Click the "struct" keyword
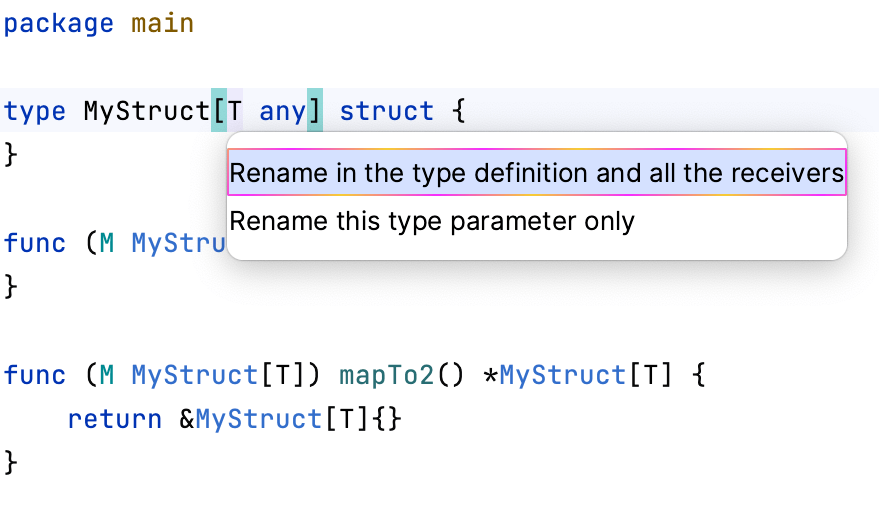Image resolution: width=879 pixels, height=526 pixels. (x=387, y=111)
